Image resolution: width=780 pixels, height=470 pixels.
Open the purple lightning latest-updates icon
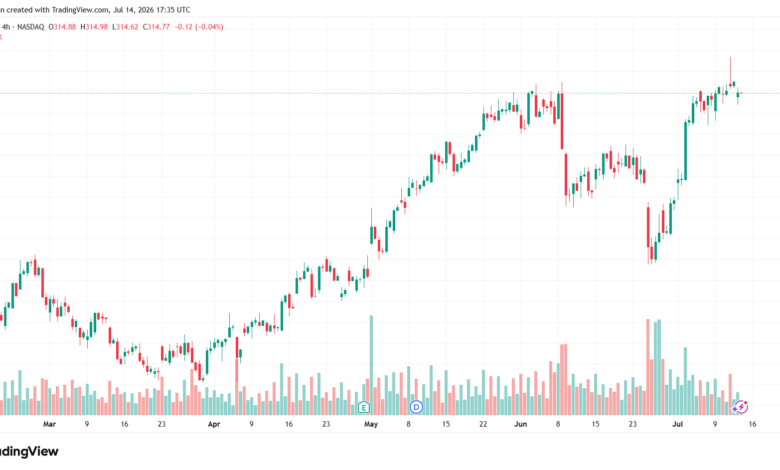[x=740, y=407]
